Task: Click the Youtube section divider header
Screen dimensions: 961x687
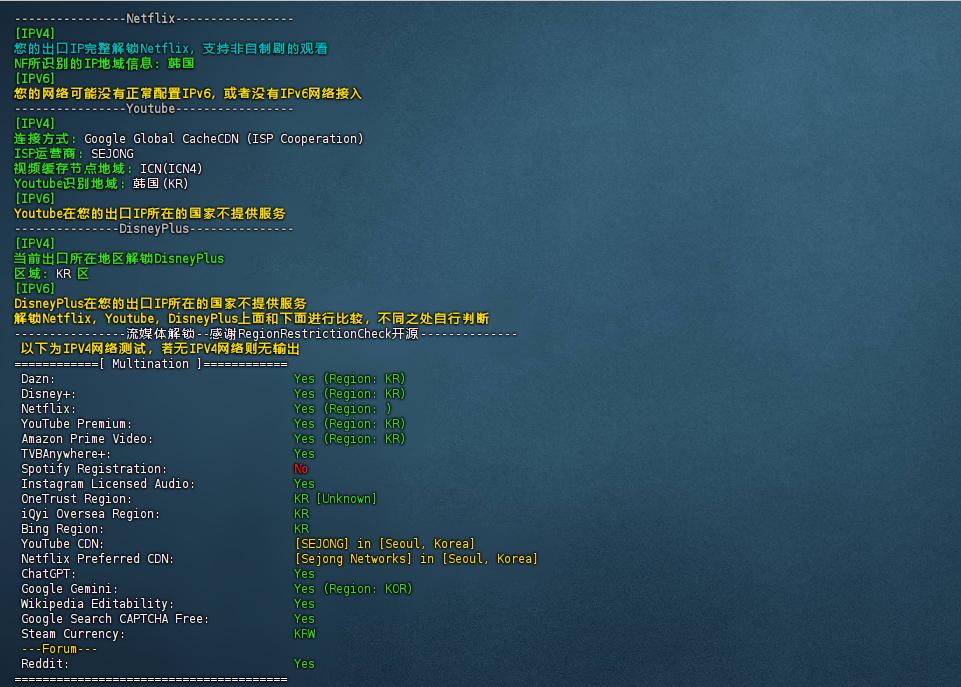Action: pyautogui.click(x=154, y=108)
